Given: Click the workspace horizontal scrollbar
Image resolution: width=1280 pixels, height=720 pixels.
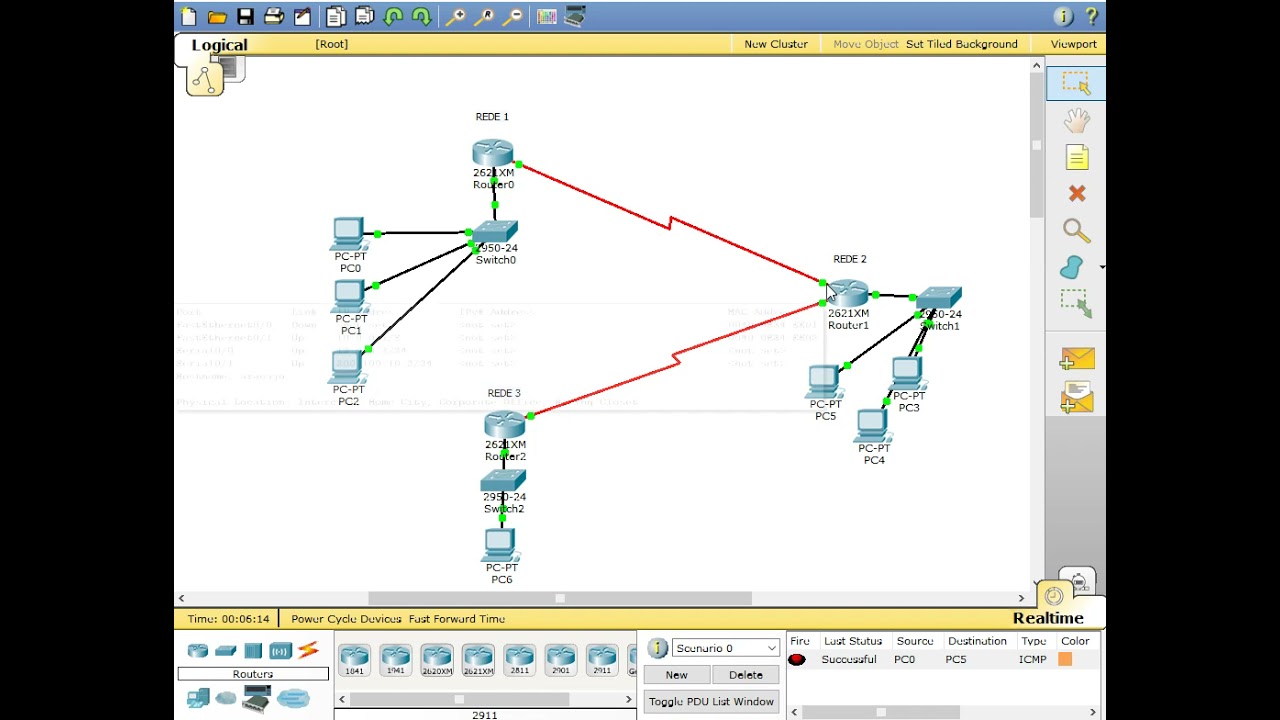Looking at the screenshot, I should point(560,598).
